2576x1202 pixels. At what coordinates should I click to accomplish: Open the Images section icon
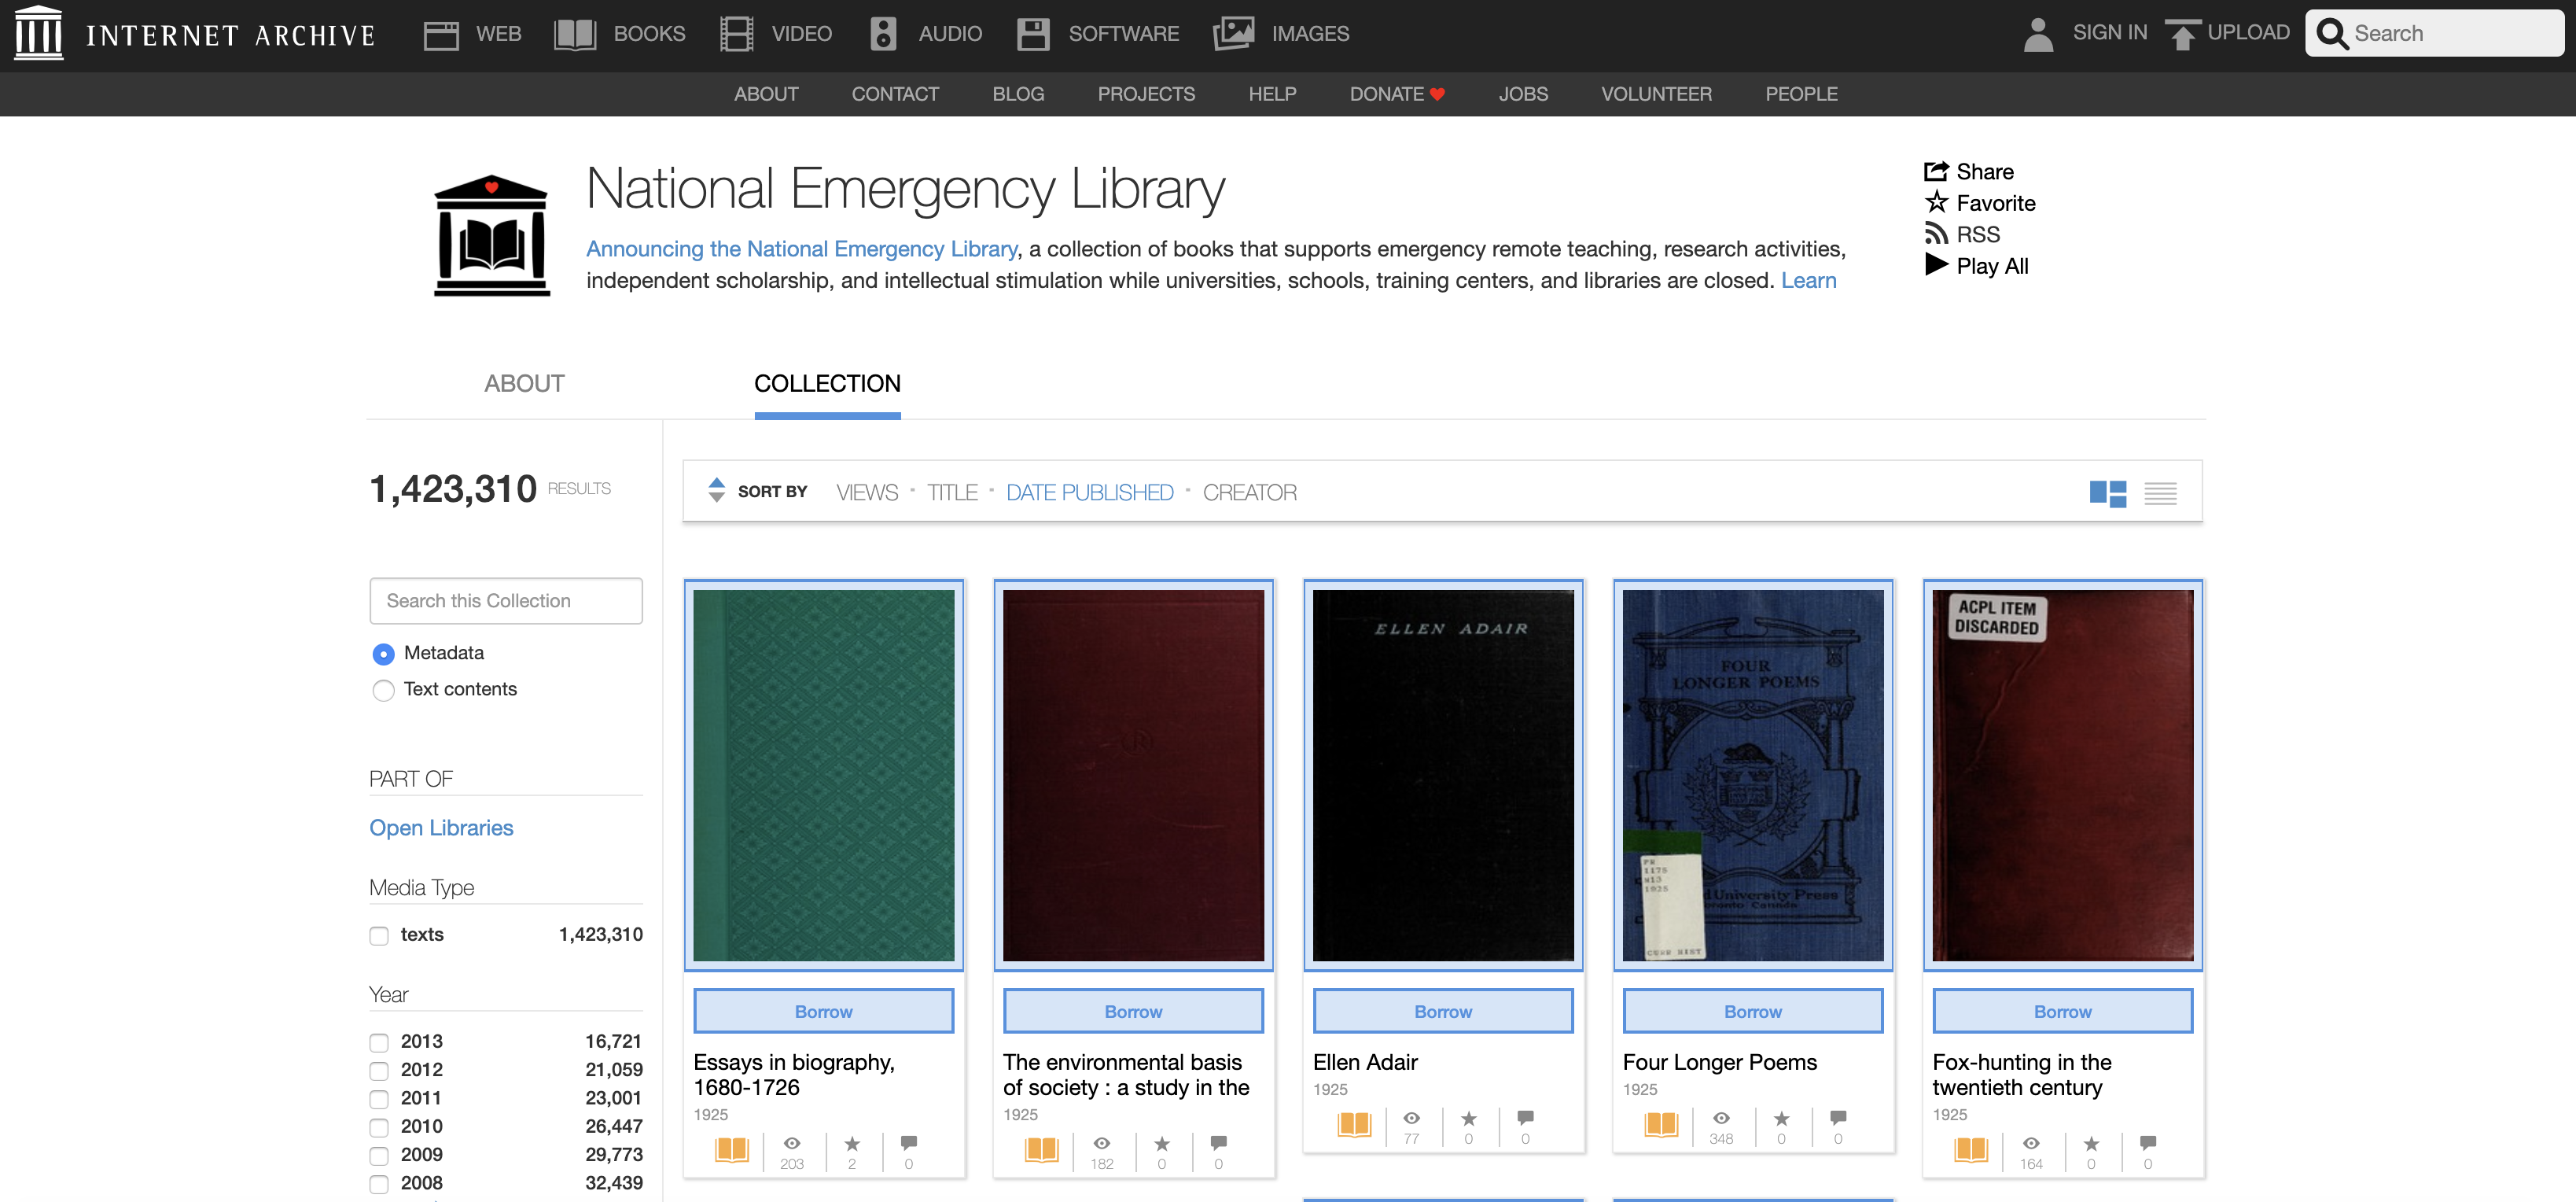(x=1235, y=33)
